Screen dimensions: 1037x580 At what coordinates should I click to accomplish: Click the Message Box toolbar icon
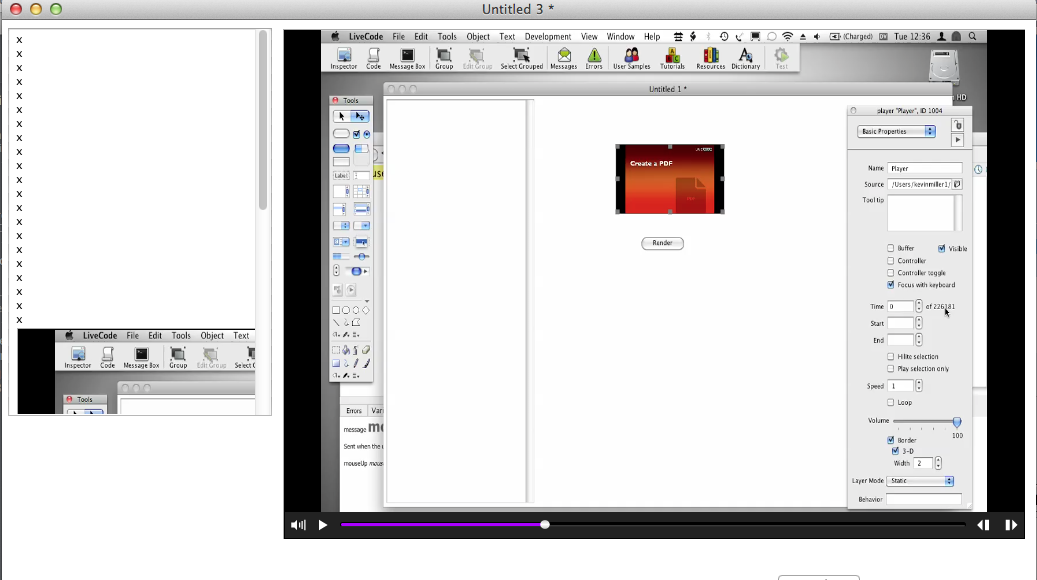coord(407,57)
